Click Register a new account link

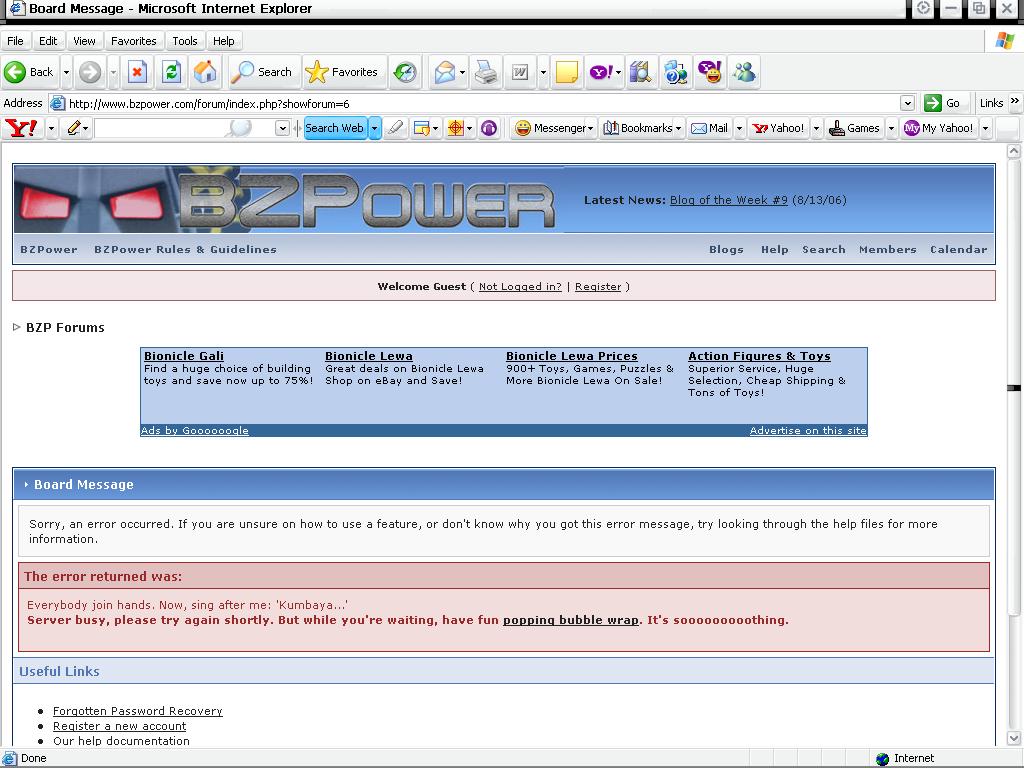(x=120, y=726)
